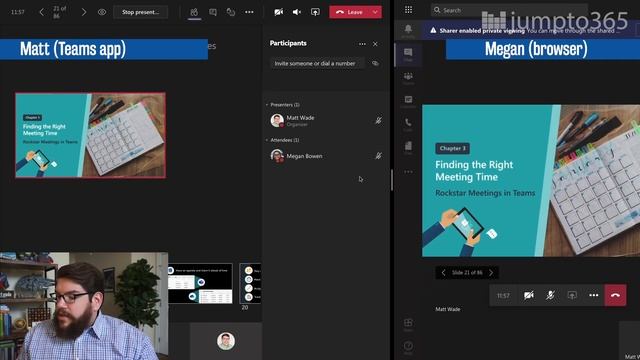
Task: Open Chat in browser Teams sidebar
Action: (408, 55)
